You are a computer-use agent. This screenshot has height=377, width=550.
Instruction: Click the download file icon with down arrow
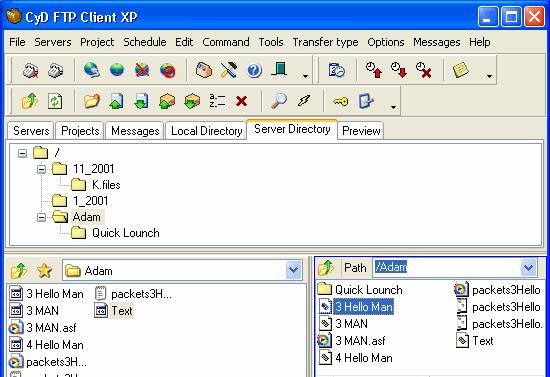point(141,101)
